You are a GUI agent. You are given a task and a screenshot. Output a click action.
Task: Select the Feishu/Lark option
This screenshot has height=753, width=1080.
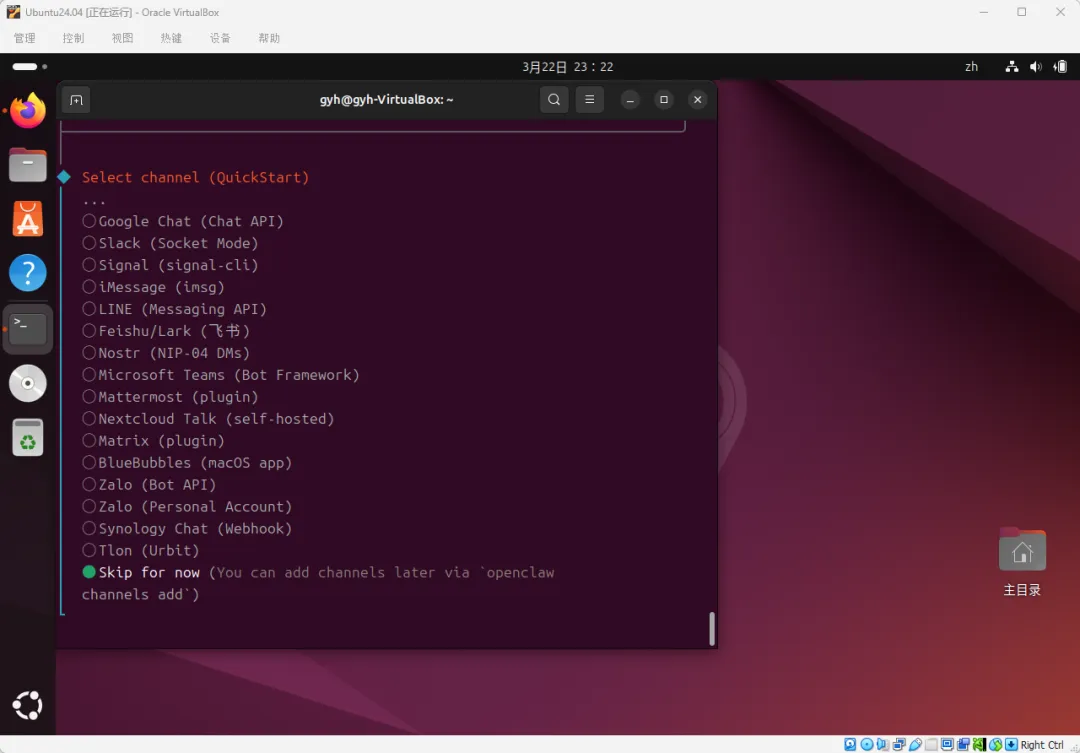(x=166, y=331)
